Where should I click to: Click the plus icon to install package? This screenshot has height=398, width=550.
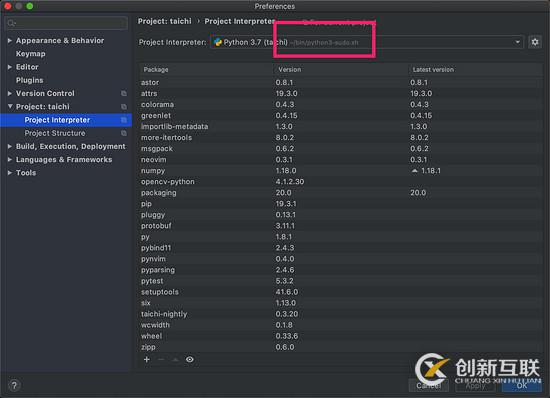[147, 359]
